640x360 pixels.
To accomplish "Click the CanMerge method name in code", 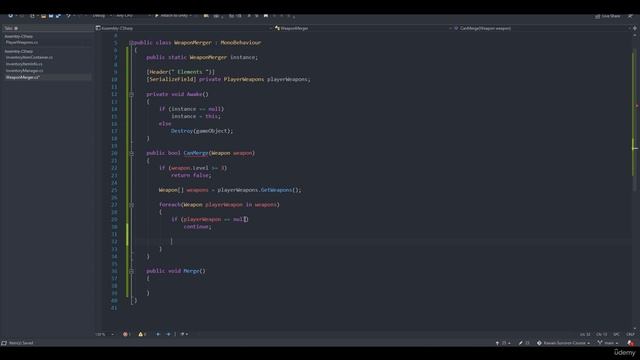I will pyautogui.click(x=196, y=153).
